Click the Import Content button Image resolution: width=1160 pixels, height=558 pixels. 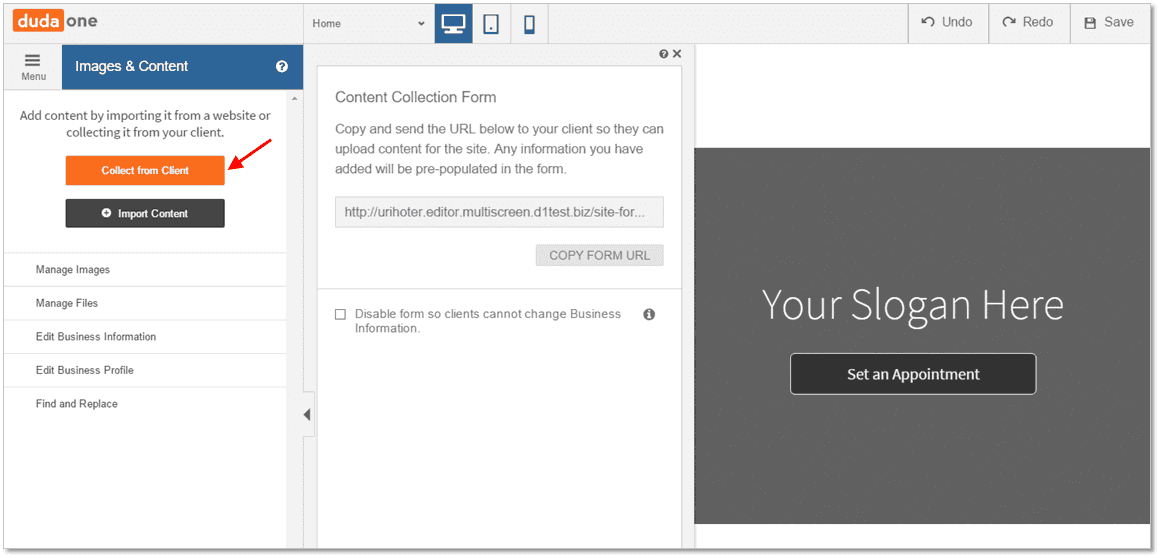(x=145, y=213)
